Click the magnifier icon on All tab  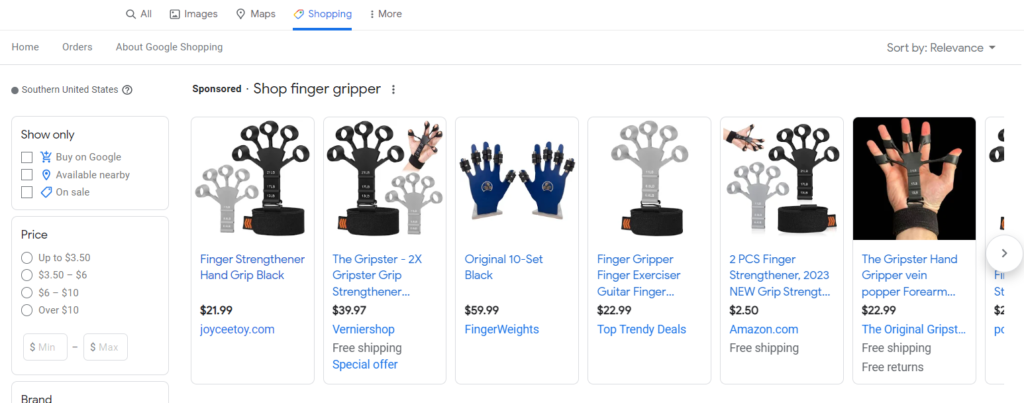pyautogui.click(x=131, y=14)
